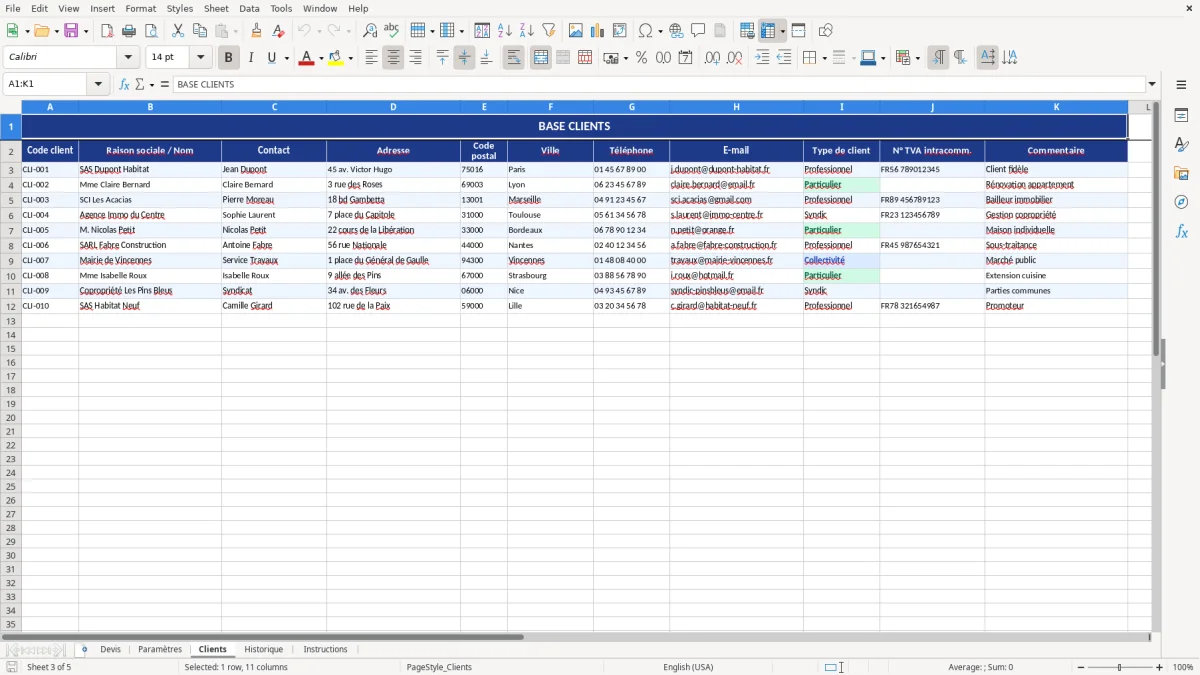Click the Print icon

129,31
